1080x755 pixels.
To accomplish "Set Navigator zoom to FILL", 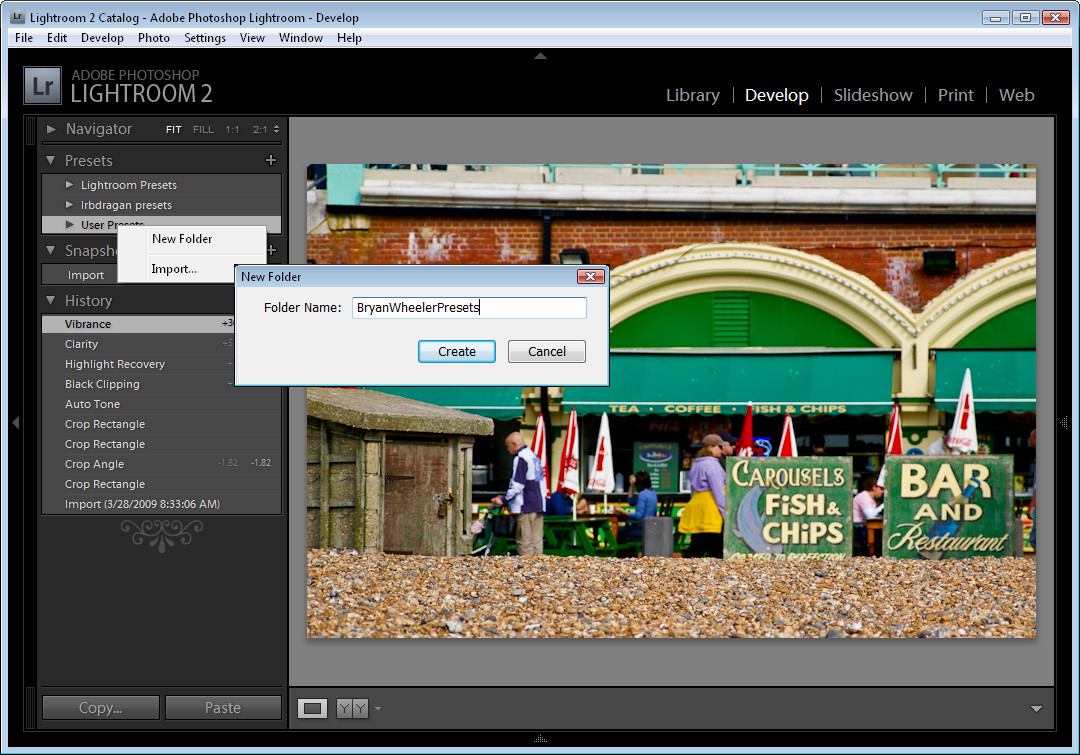I will tap(203, 130).
